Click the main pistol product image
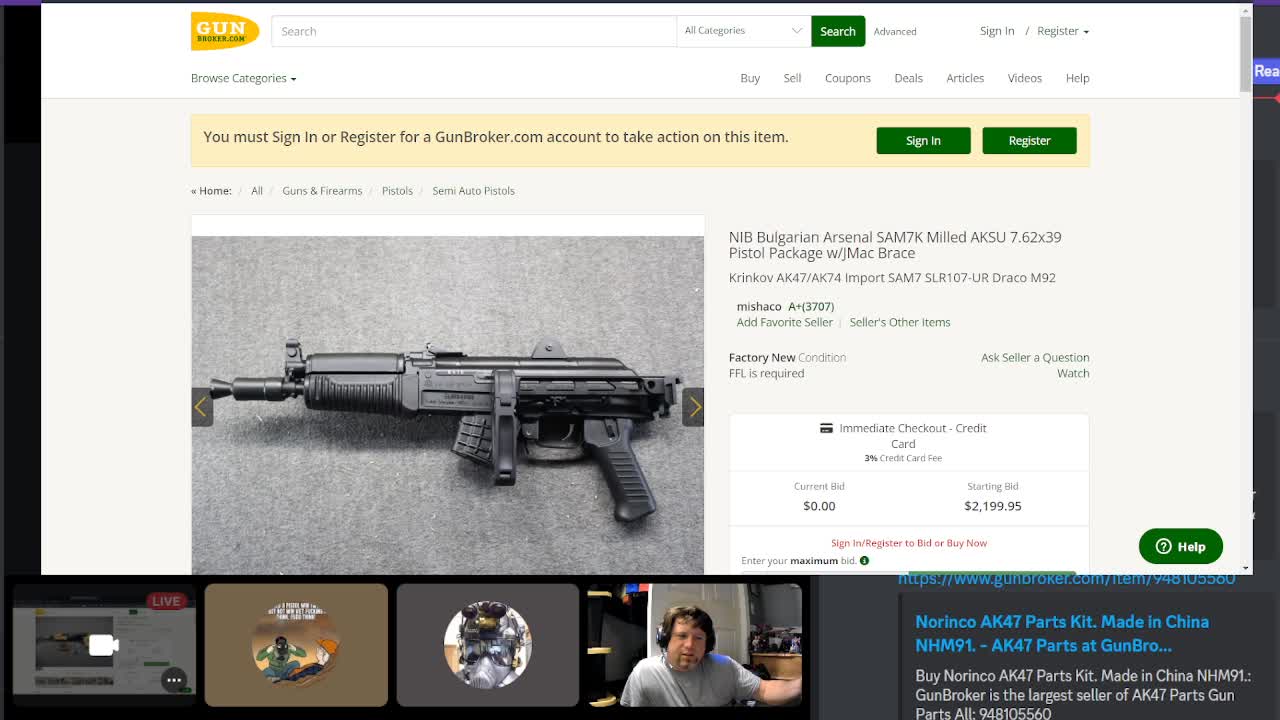Viewport: 1280px width, 720px height. [x=447, y=406]
